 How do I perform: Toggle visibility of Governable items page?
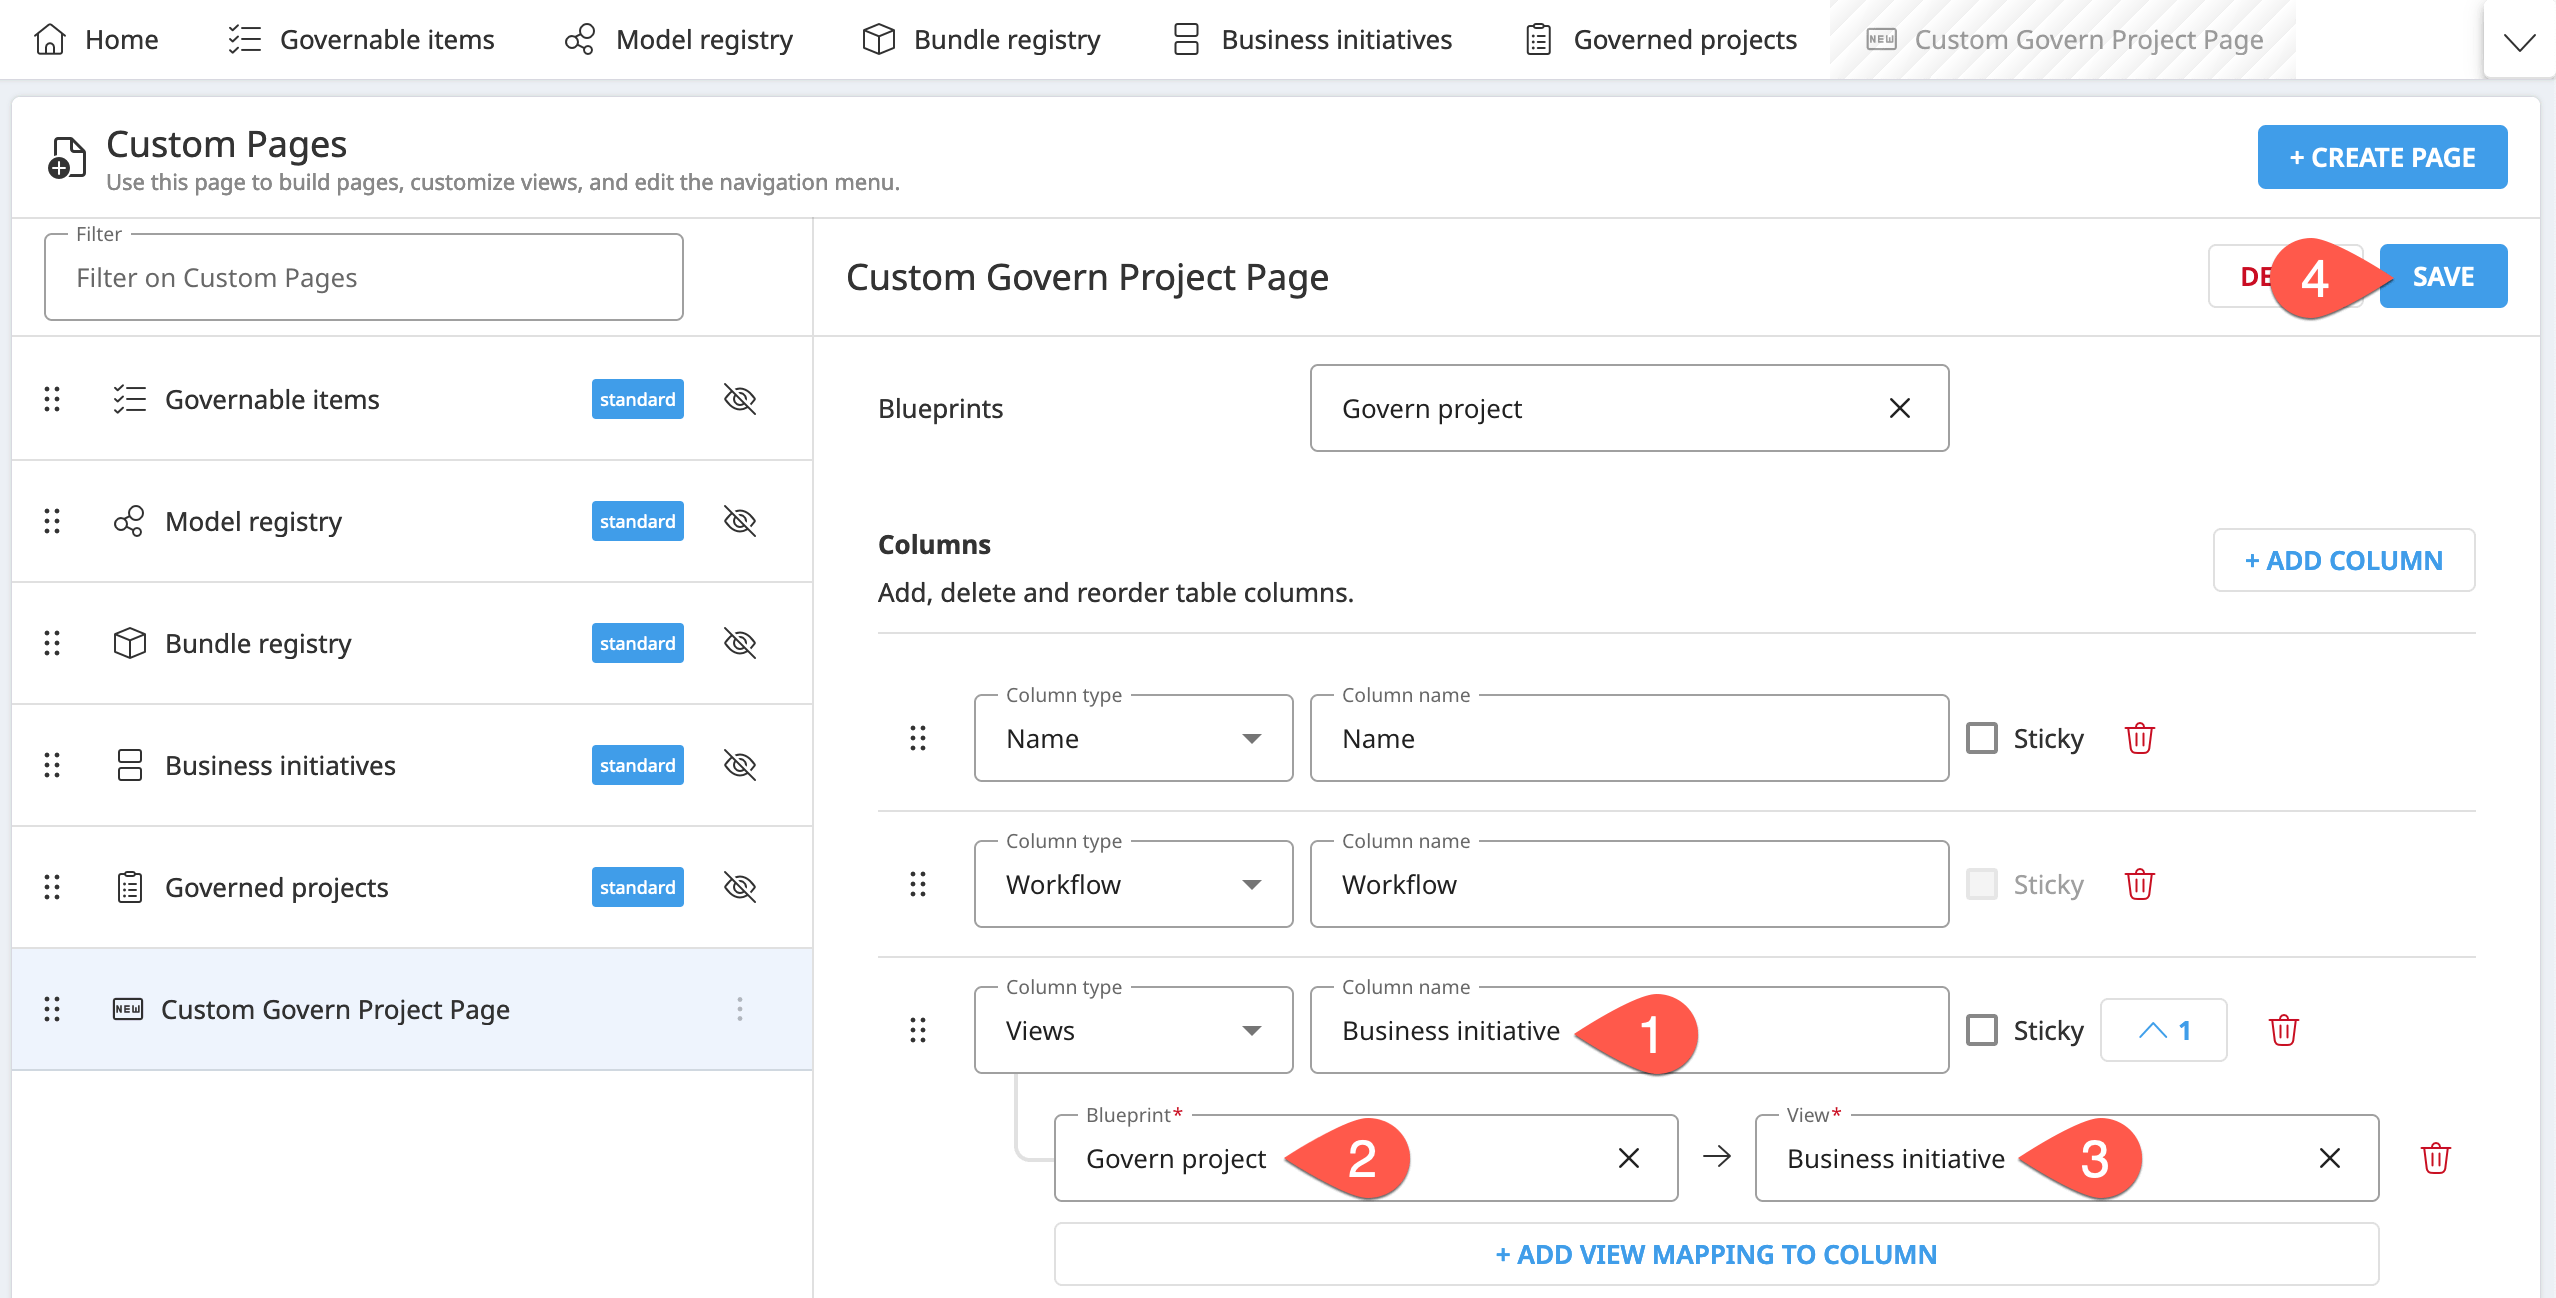(x=740, y=399)
